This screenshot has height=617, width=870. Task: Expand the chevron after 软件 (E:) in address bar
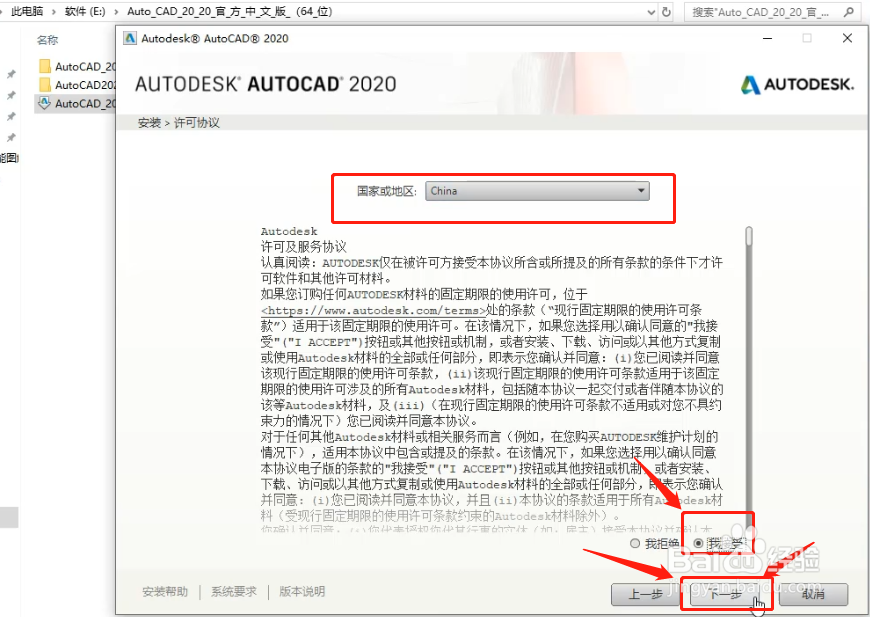[x=116, y=12]
